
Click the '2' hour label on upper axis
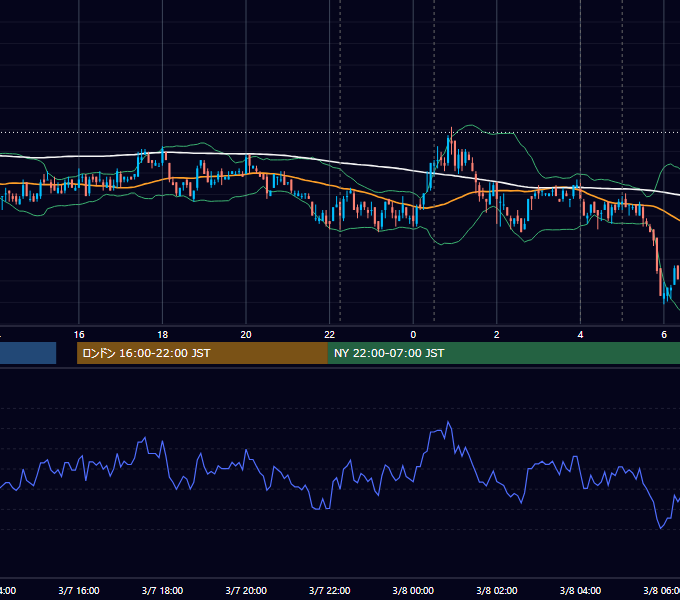[497, 335]
